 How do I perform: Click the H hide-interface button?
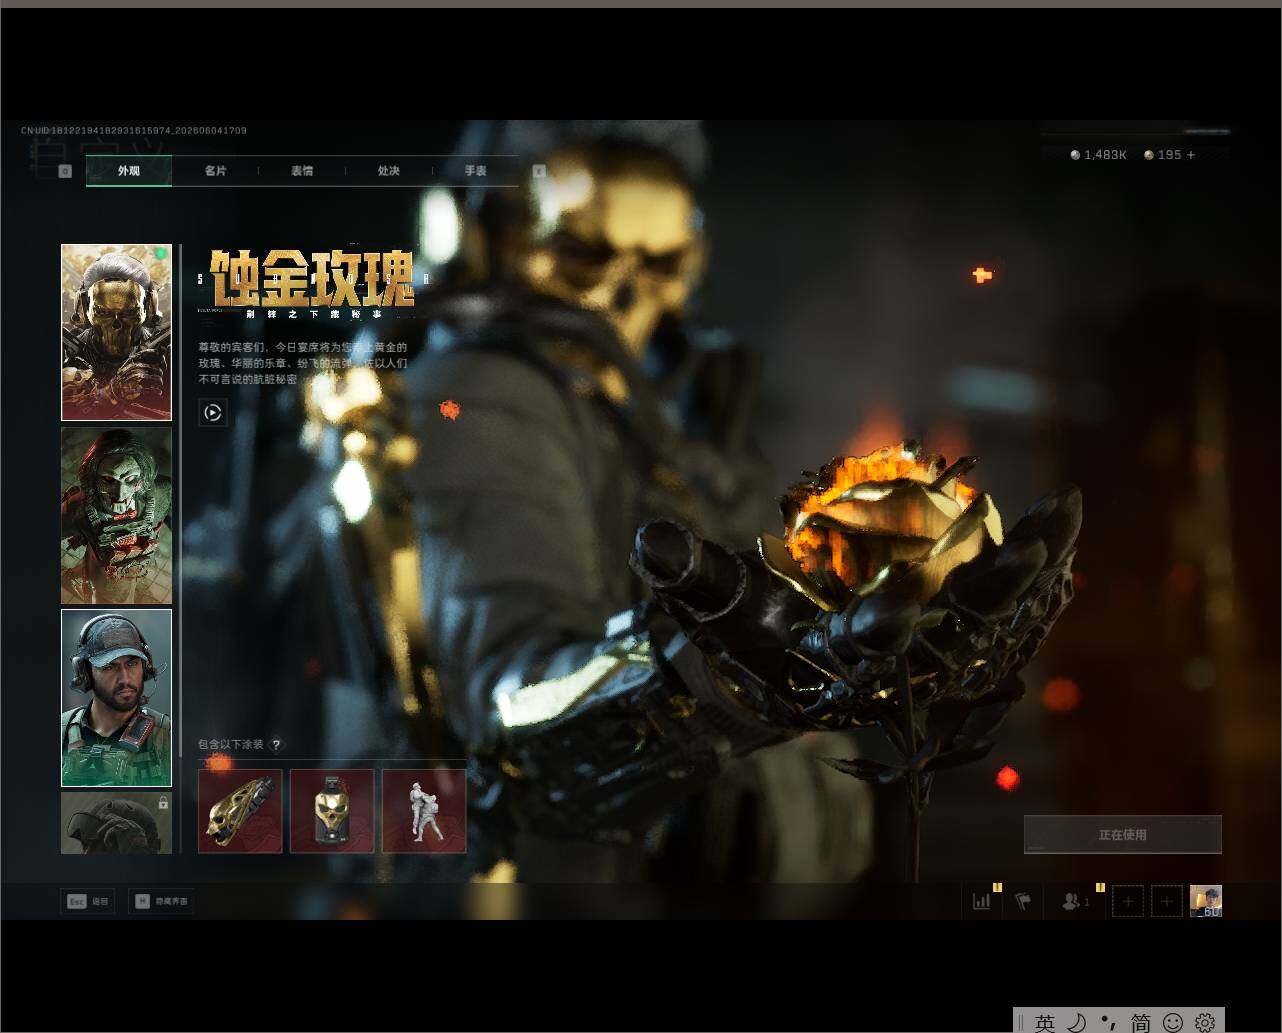click(x=160, y=901)
